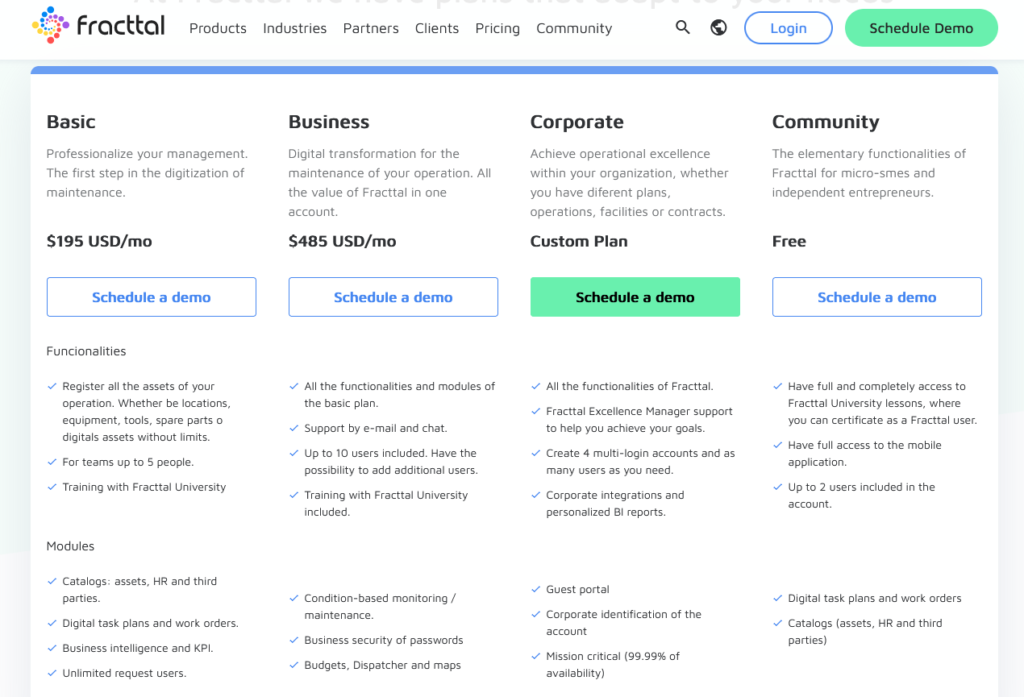The height and width of the screenshot is (697, 1024).
Task: Go to the Pricing page
Action: (498, 28)
